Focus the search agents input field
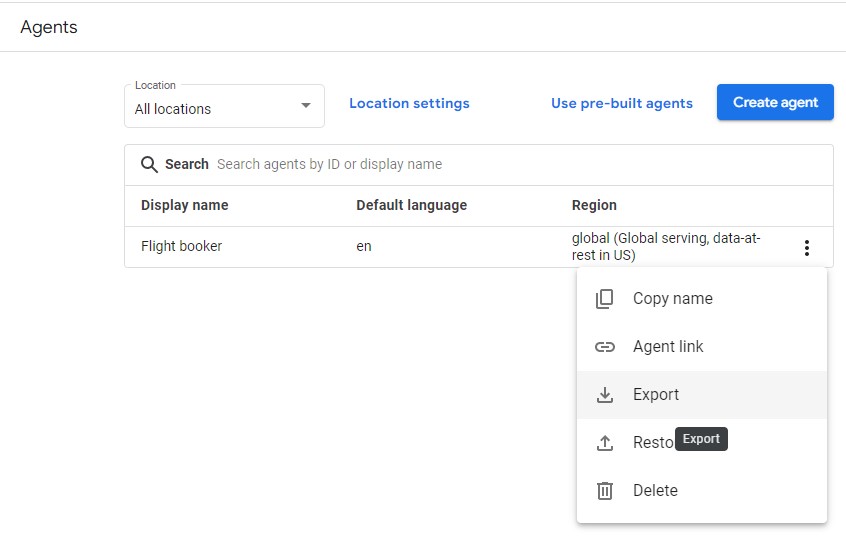This screenshot has width=846, height=536. pos(518,164)
